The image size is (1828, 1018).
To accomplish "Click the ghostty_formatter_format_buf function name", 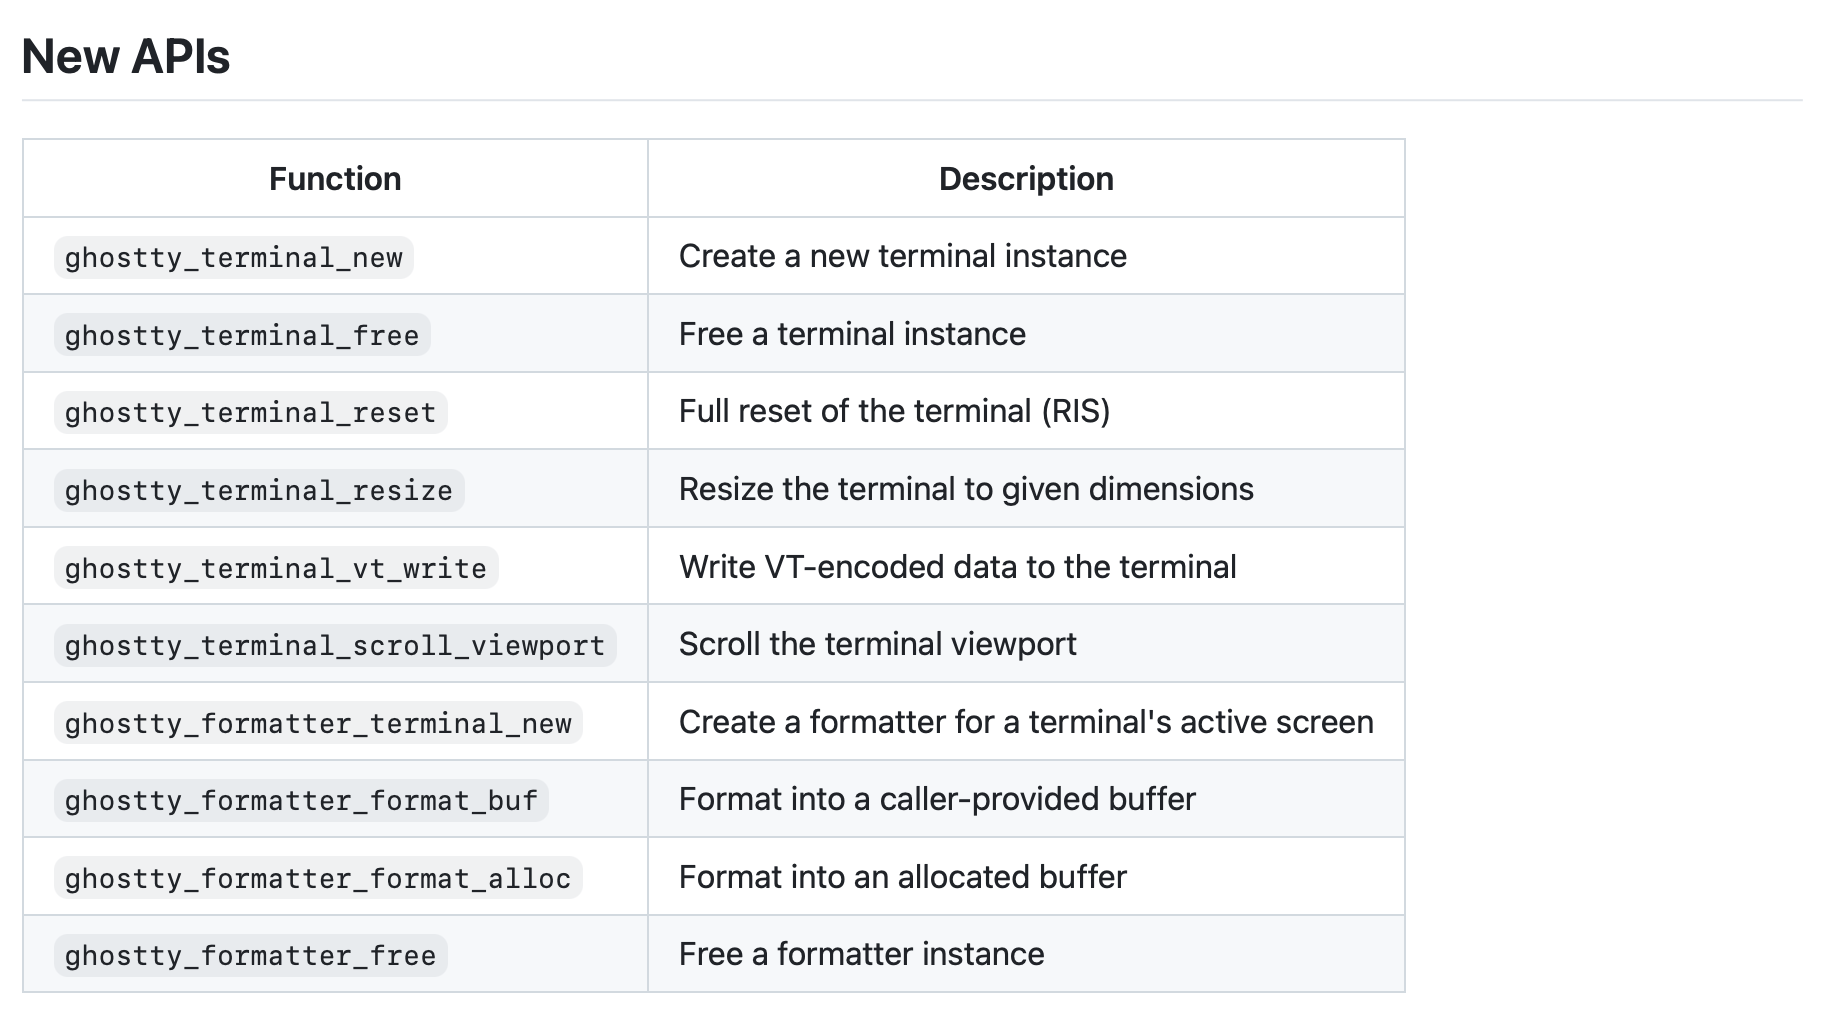I will tap(301, 801).
